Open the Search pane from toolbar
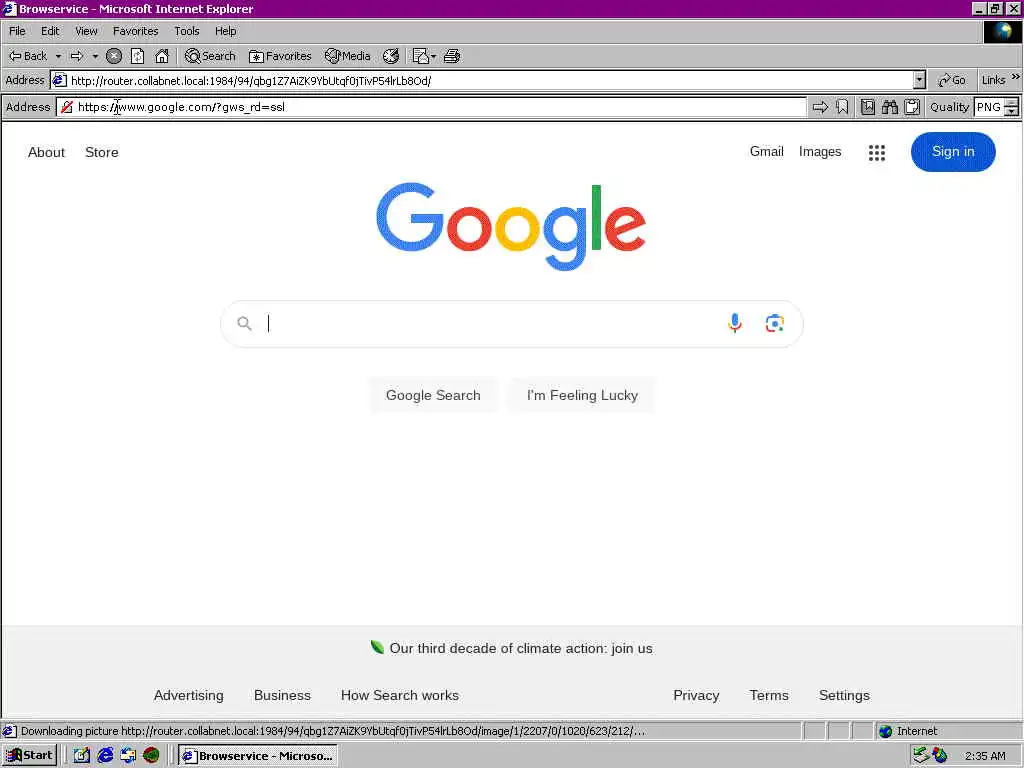Viewport: 1024px width, 768px height. (210, 56)
